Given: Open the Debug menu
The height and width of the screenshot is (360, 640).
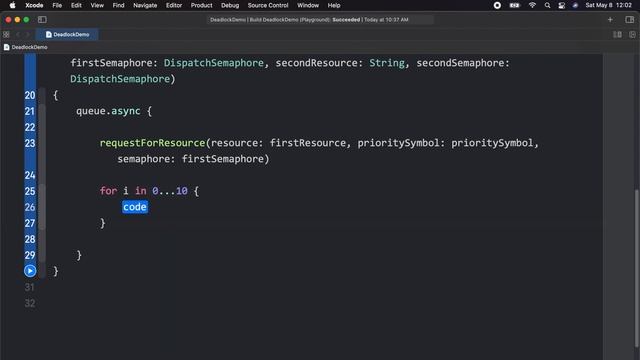Looking at the screenshot, I should [x=230, y=5].
